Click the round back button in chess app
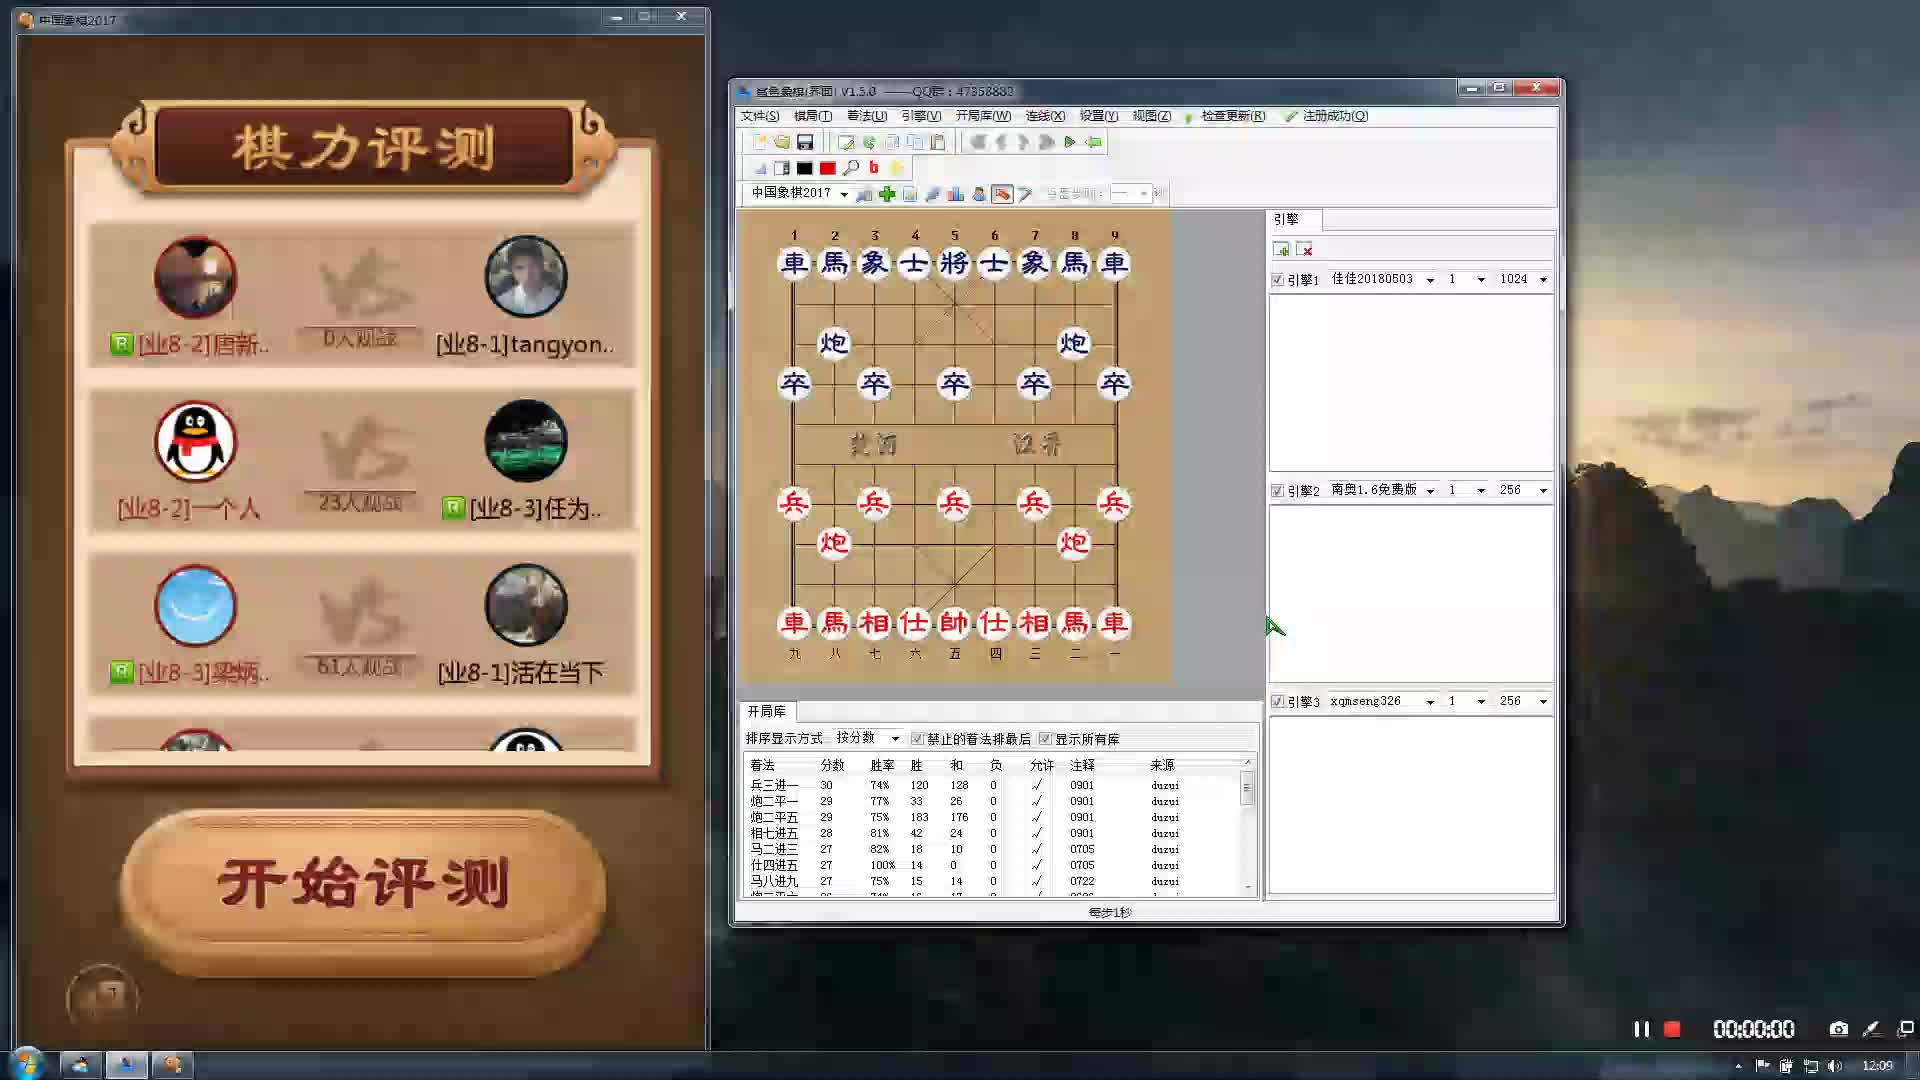The height and width of the screenshot is (1080, 1920). (101, 997)
